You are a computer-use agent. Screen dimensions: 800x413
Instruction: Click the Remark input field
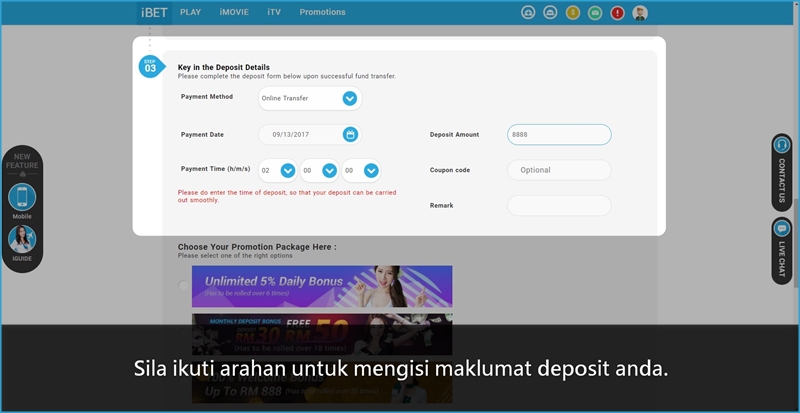[559, 205]
